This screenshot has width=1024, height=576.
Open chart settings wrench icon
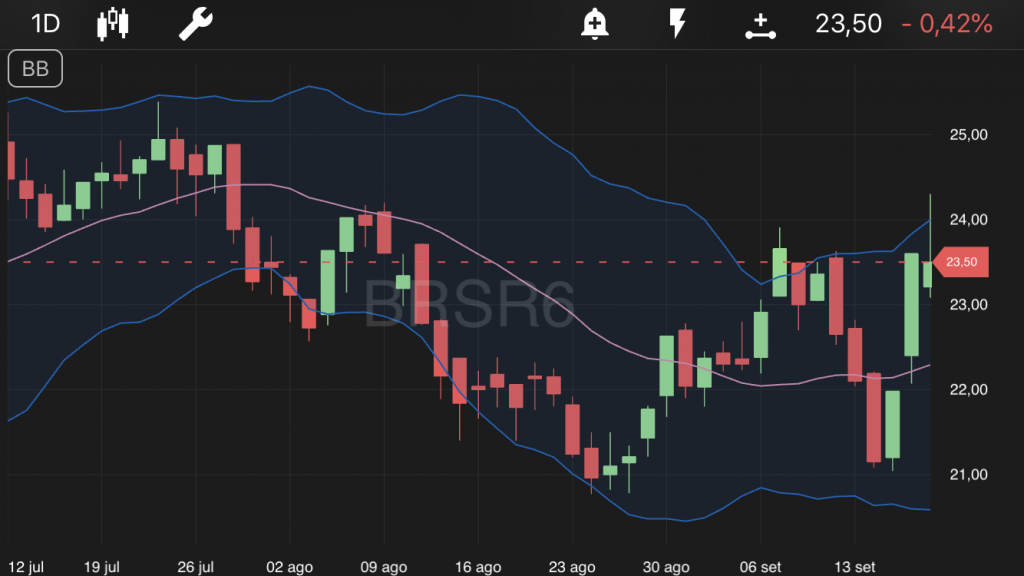[196, 24]
